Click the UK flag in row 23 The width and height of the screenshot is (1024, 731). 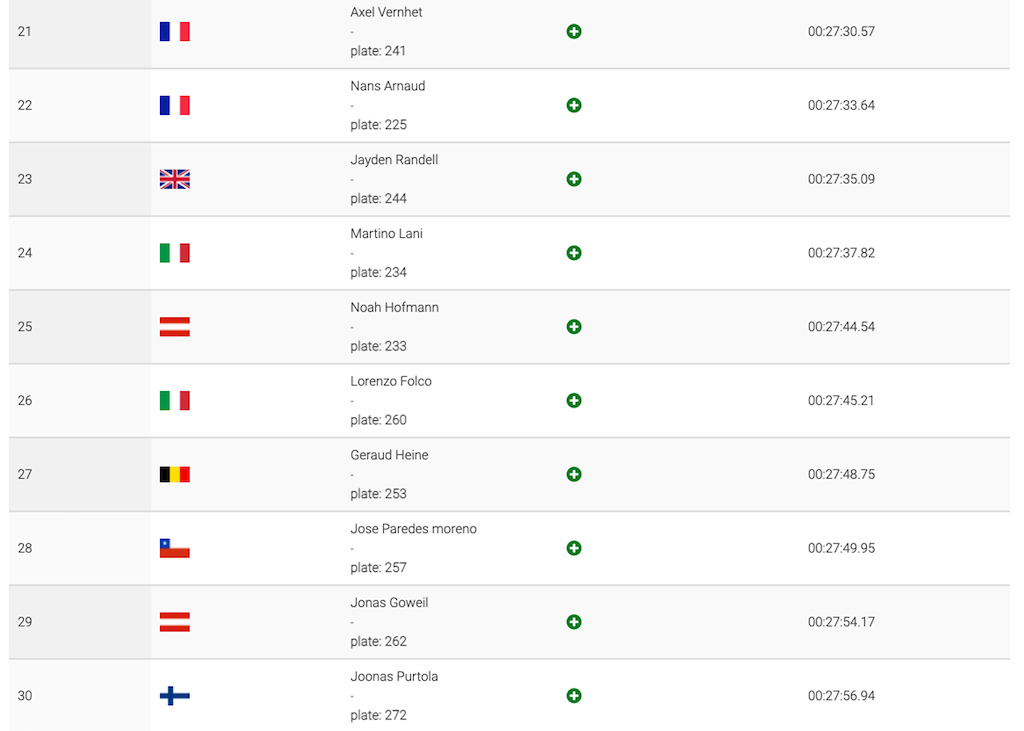click(x=174, y=179)
